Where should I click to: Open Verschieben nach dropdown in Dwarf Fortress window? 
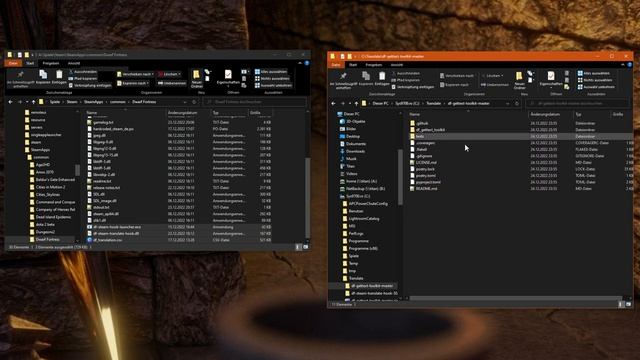pyautogui.click(x=136, y=74)
